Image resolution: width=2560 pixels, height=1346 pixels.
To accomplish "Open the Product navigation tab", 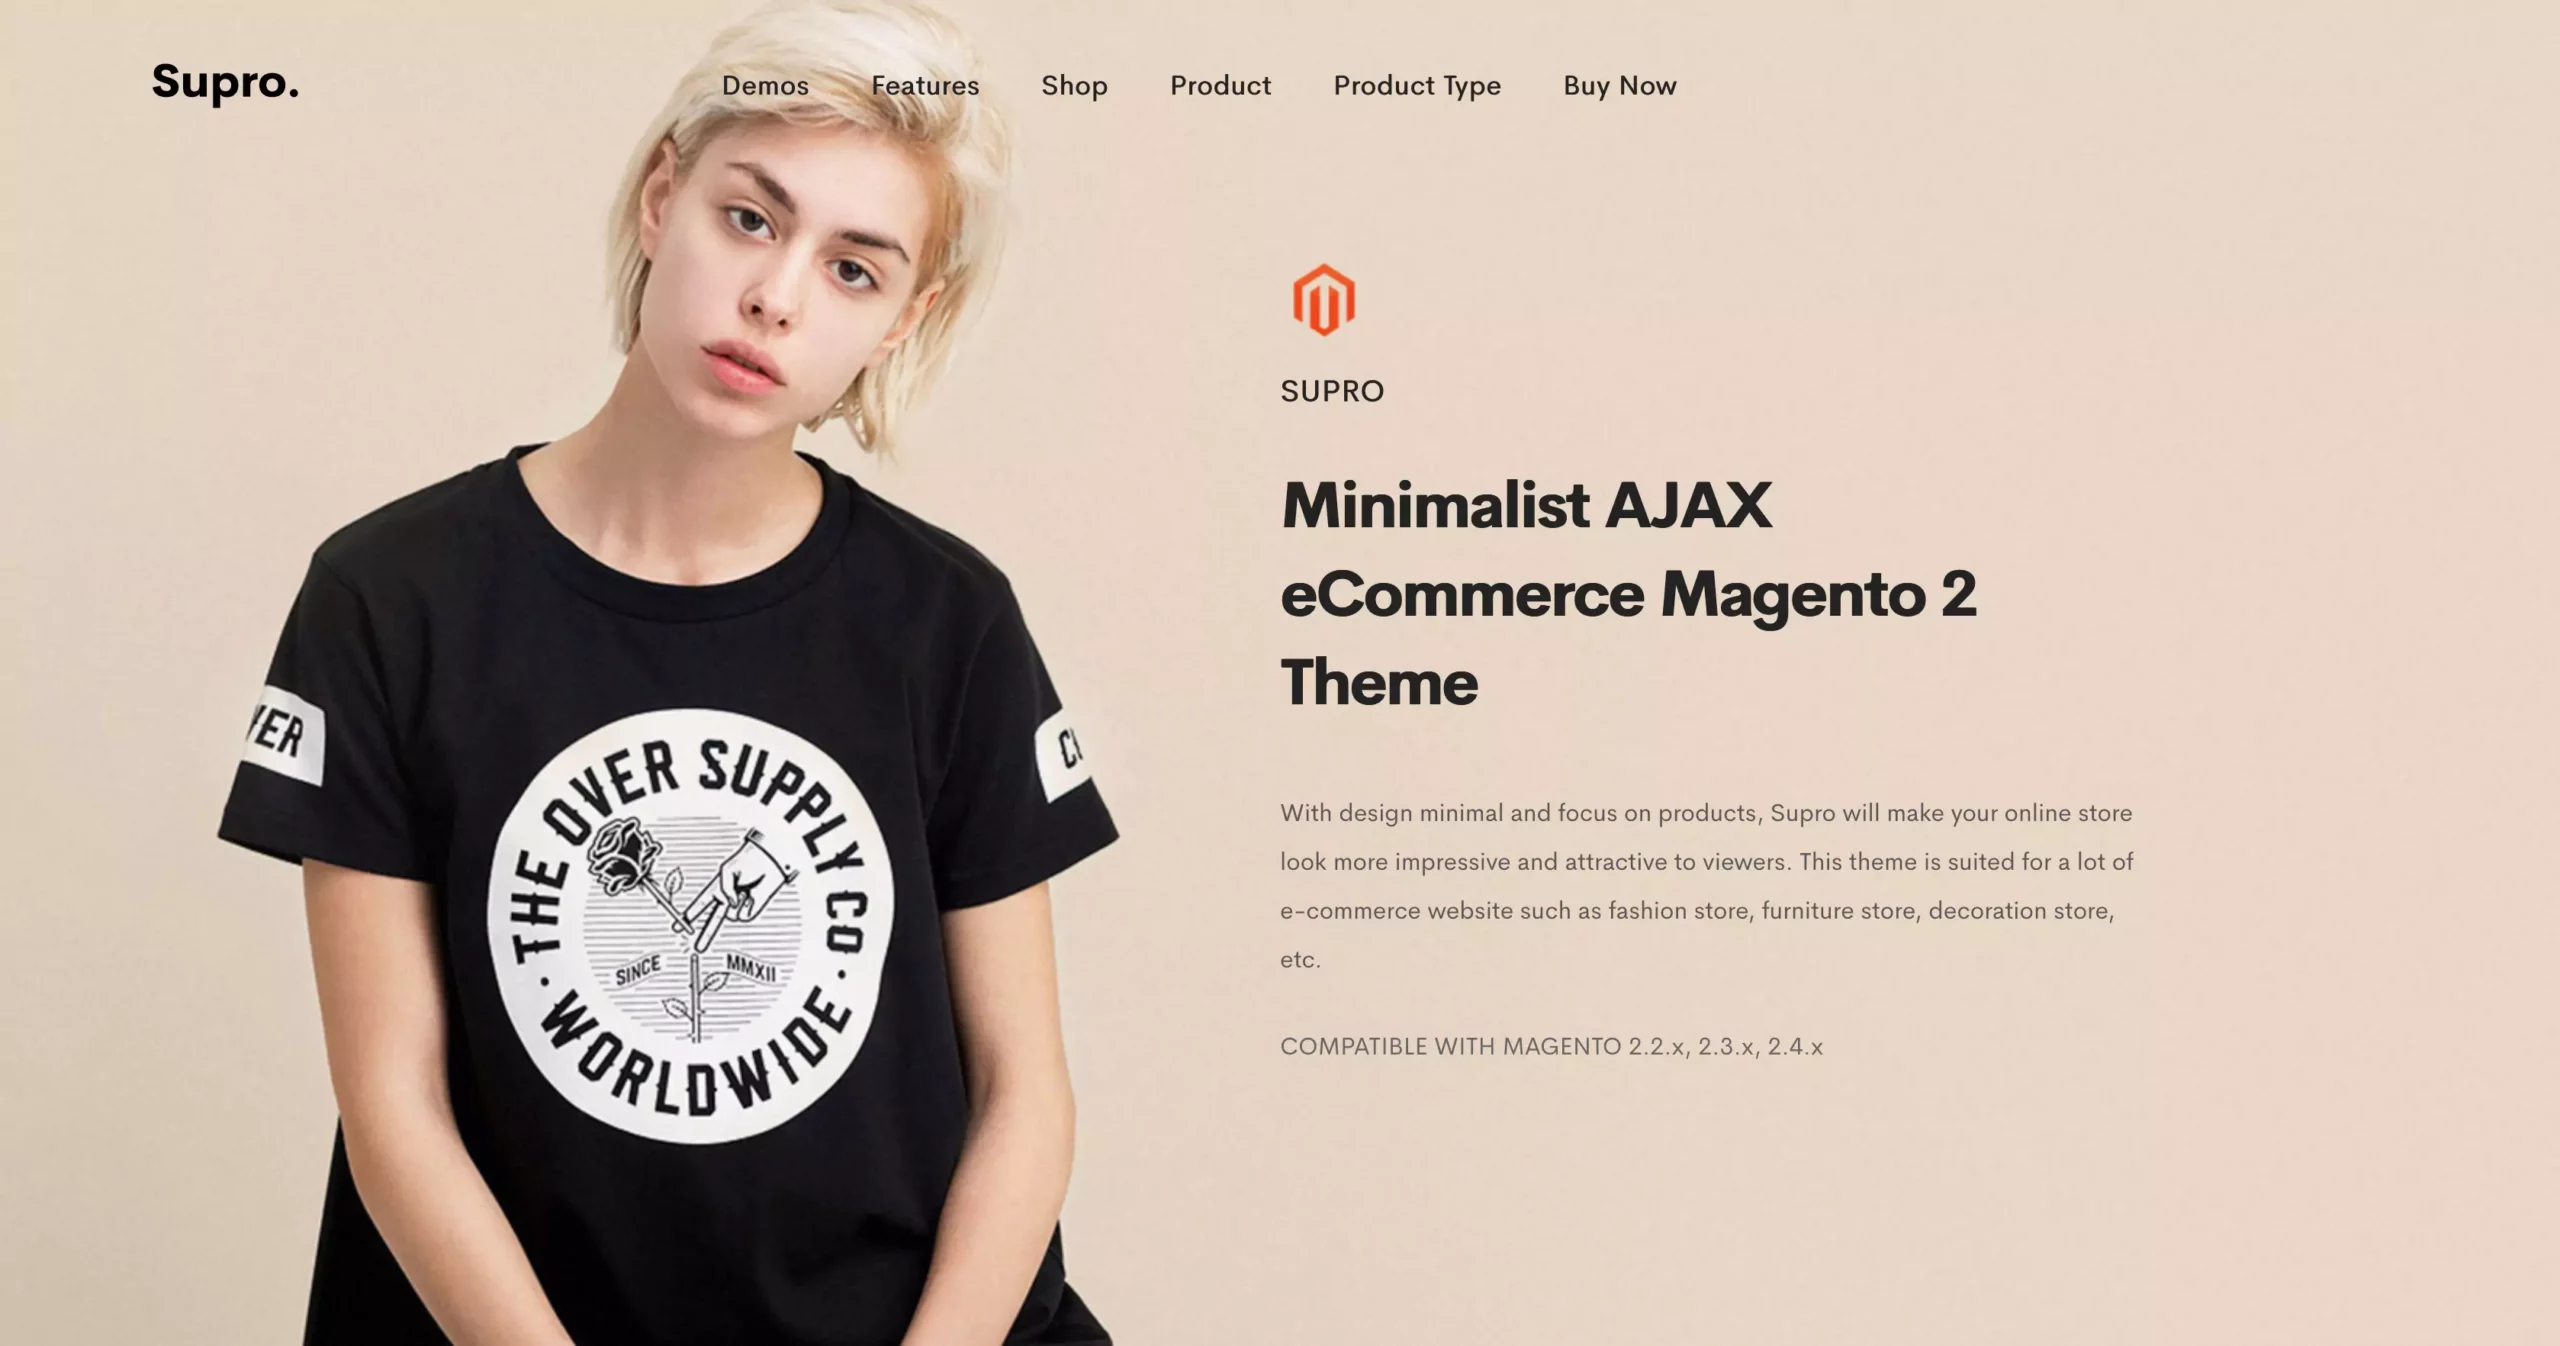I will pyautogui.click(x=1219, y=83).
